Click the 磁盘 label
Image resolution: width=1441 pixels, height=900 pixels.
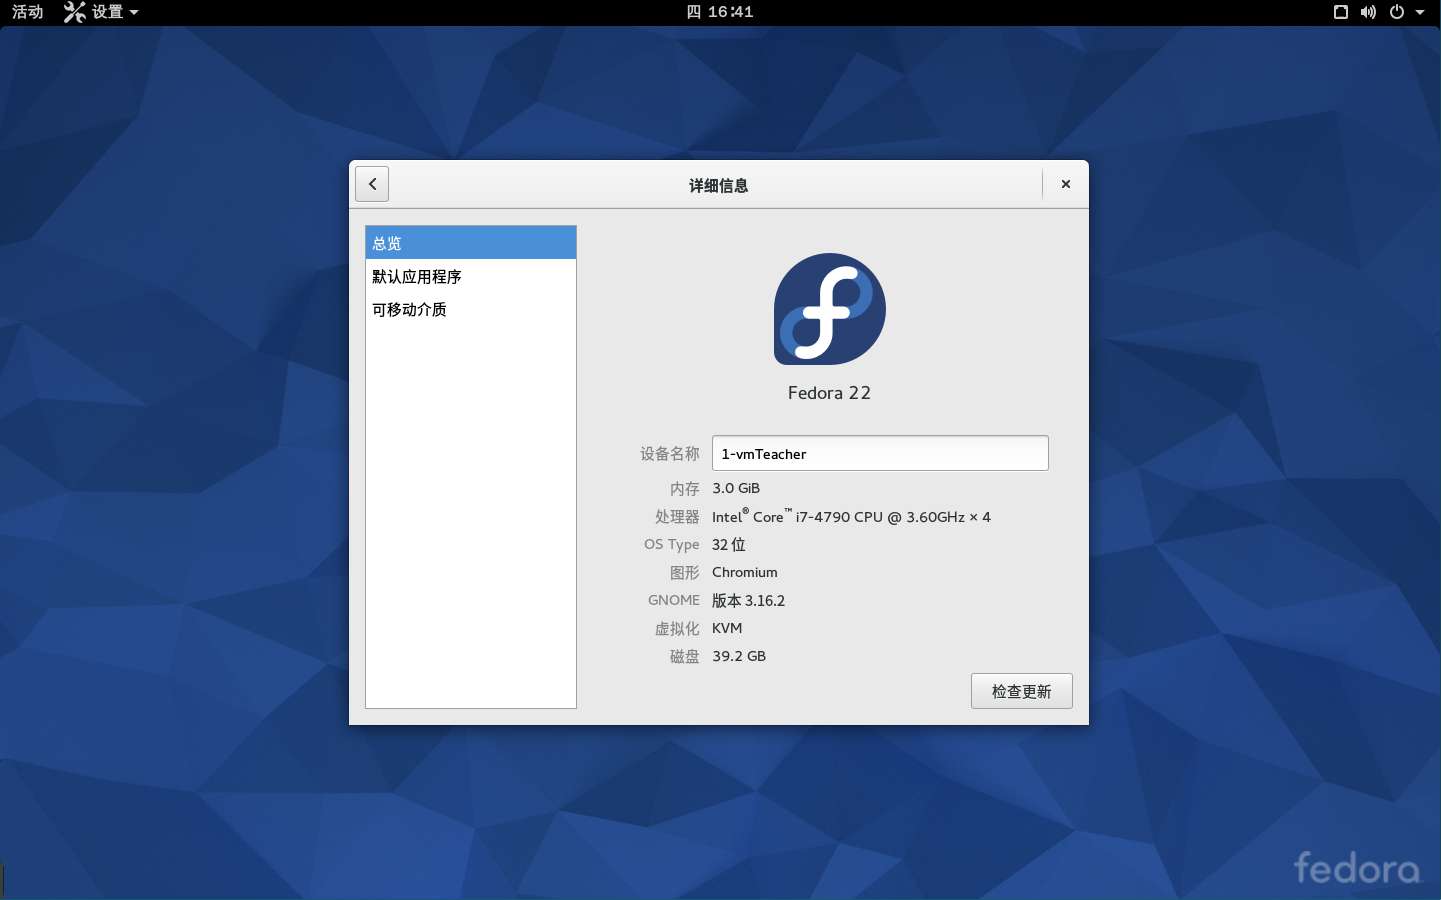click(x=685, y=656)
